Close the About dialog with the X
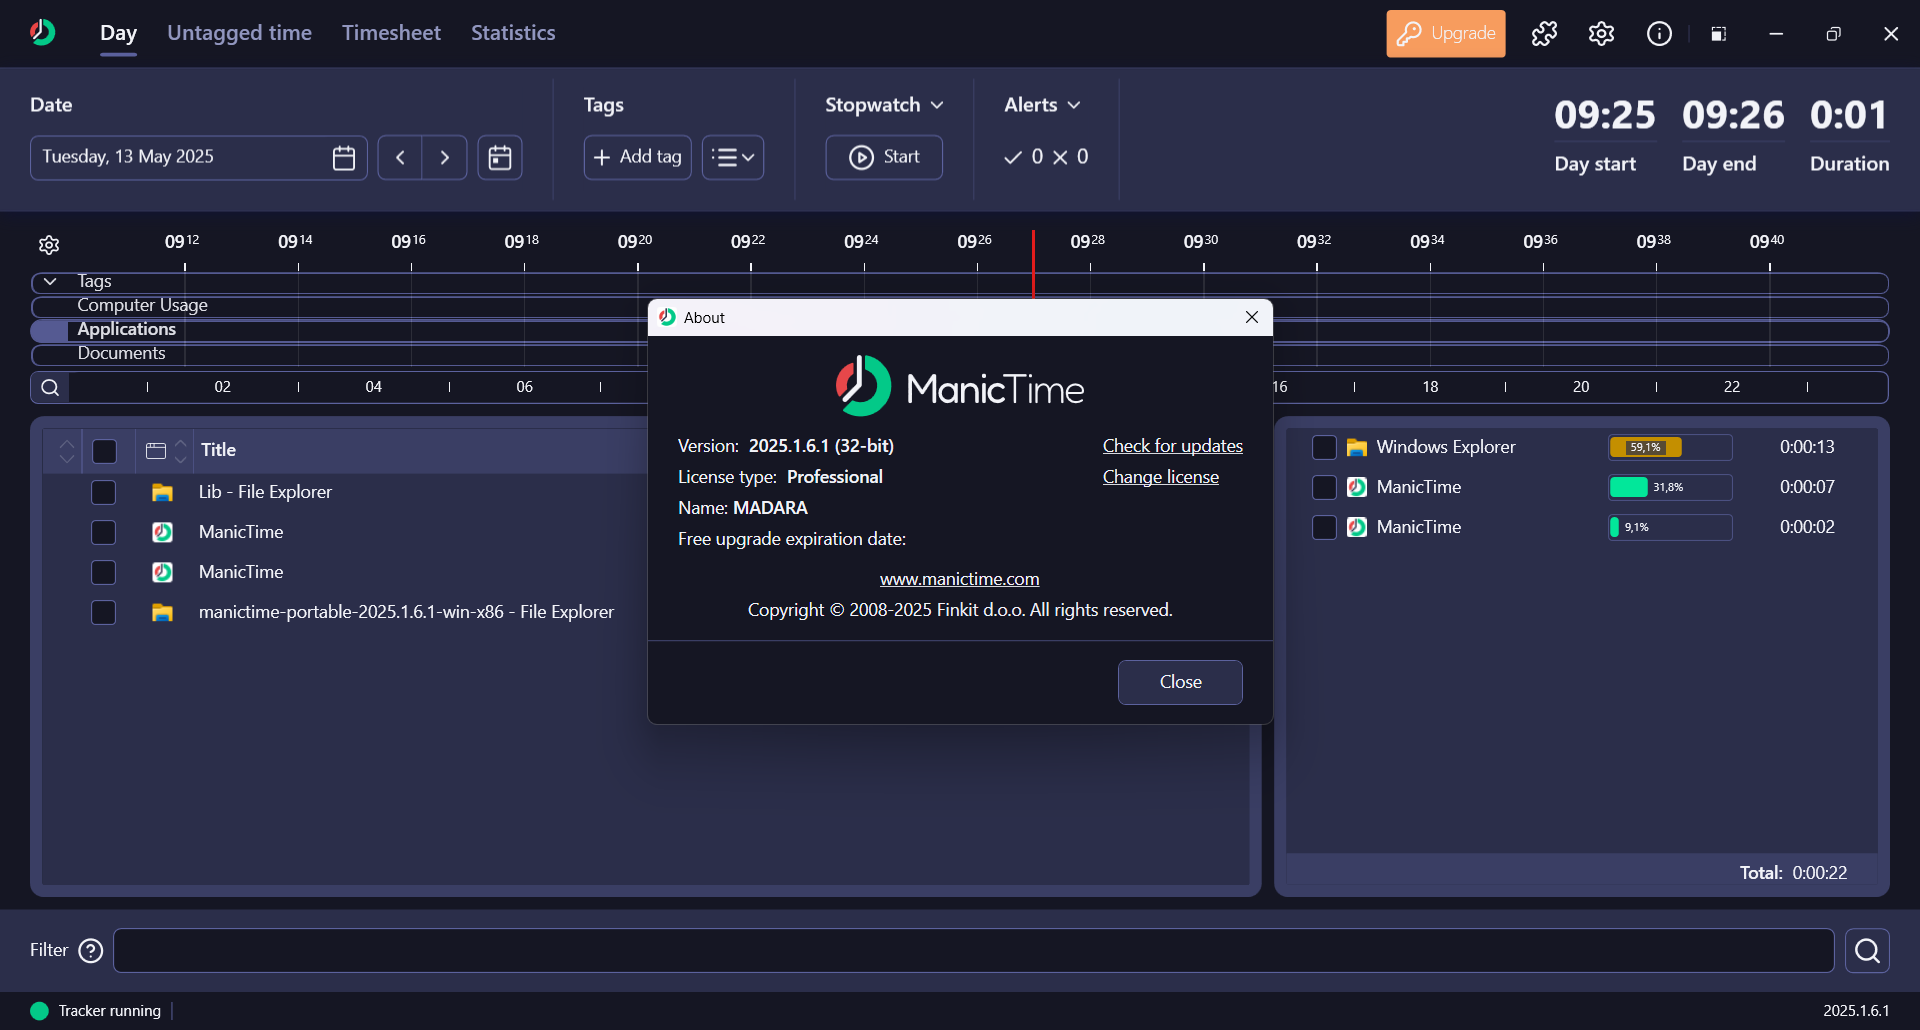This screenshot has height=1030, width=1920. [x=1252, y=317]
